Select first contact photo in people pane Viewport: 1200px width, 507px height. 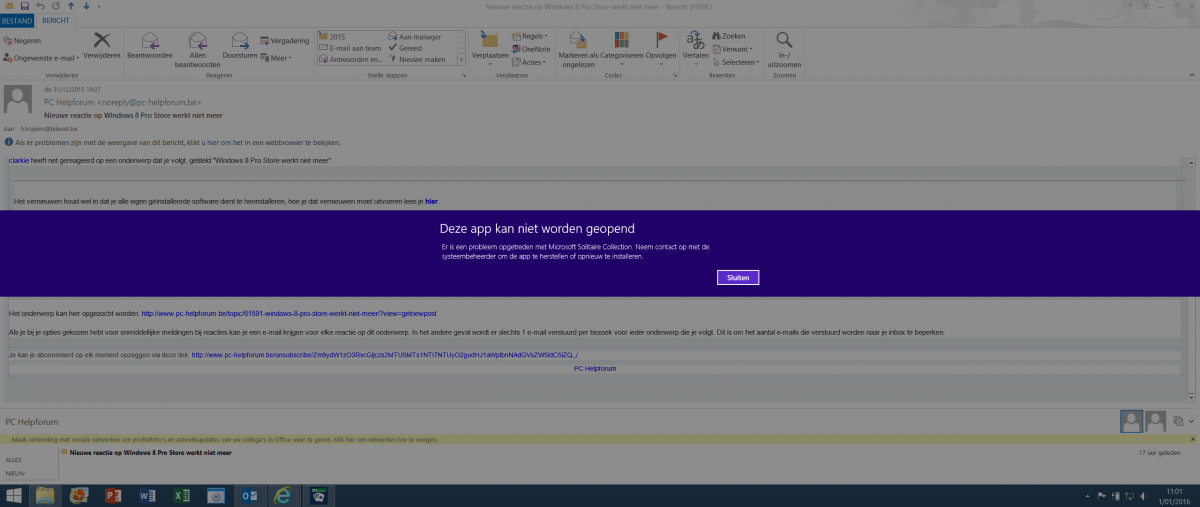(1131, 421)
